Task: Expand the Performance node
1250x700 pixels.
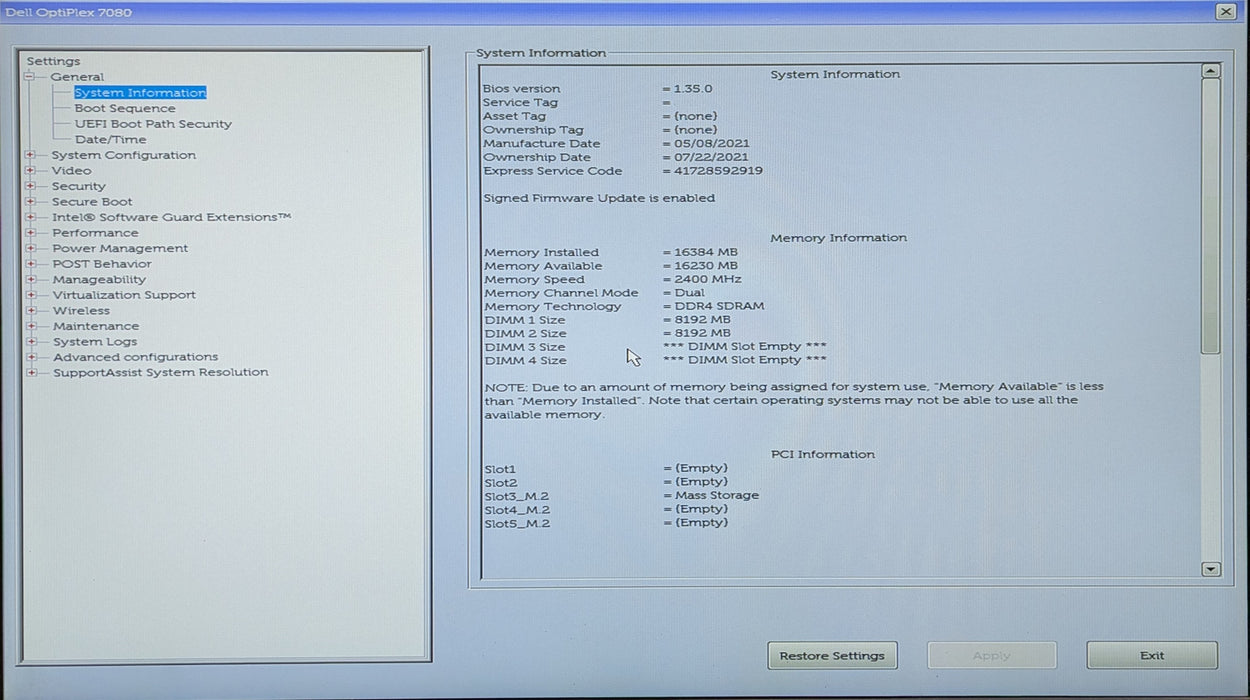Action: click(31, 233)
